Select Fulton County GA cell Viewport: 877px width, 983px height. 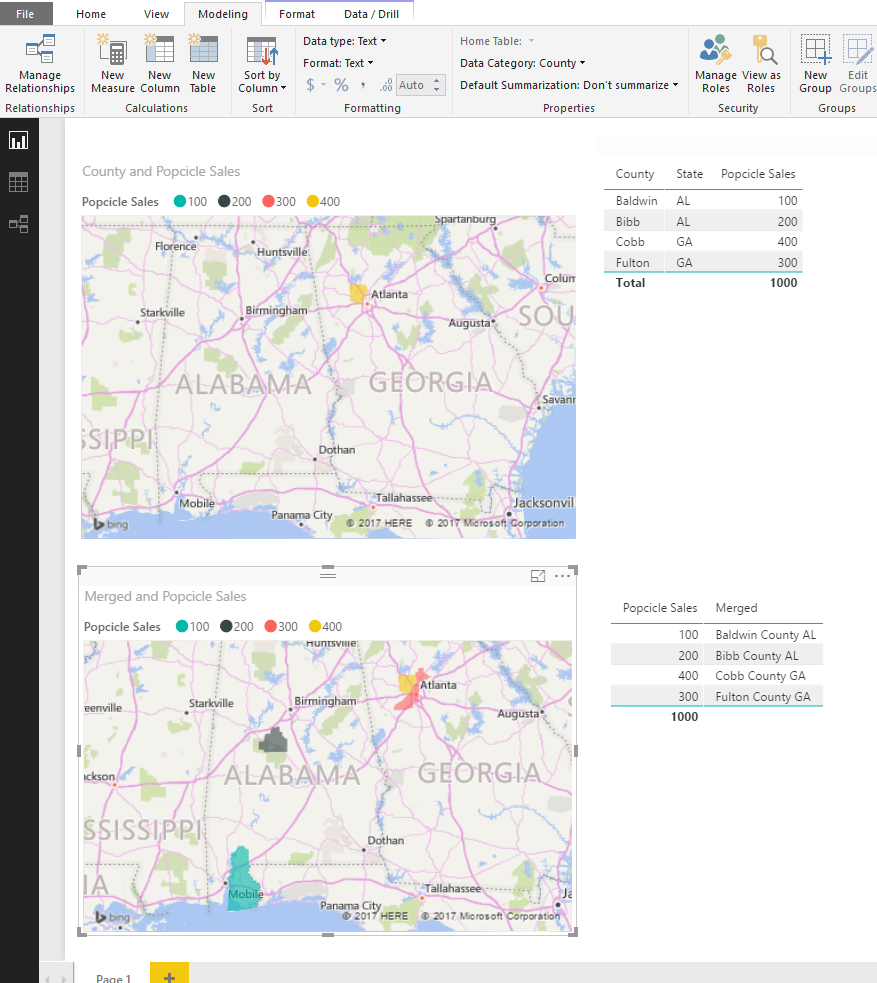click(762, 697)
